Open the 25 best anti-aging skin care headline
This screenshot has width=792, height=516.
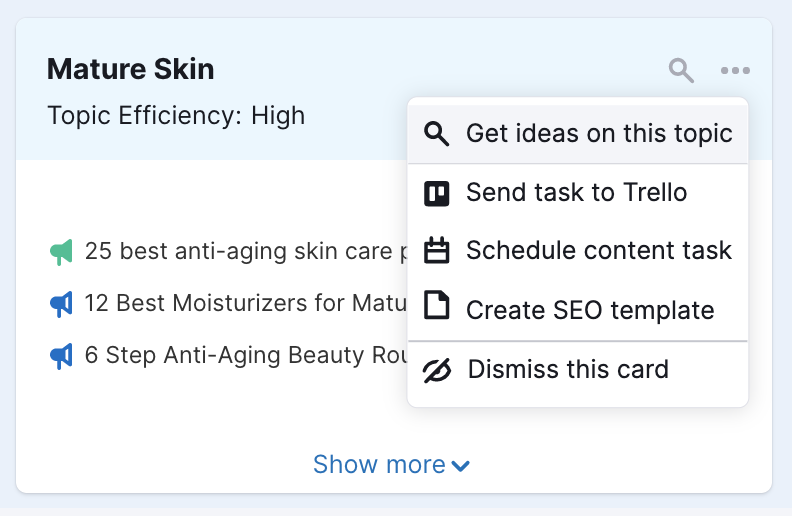[x=246, y=251]
